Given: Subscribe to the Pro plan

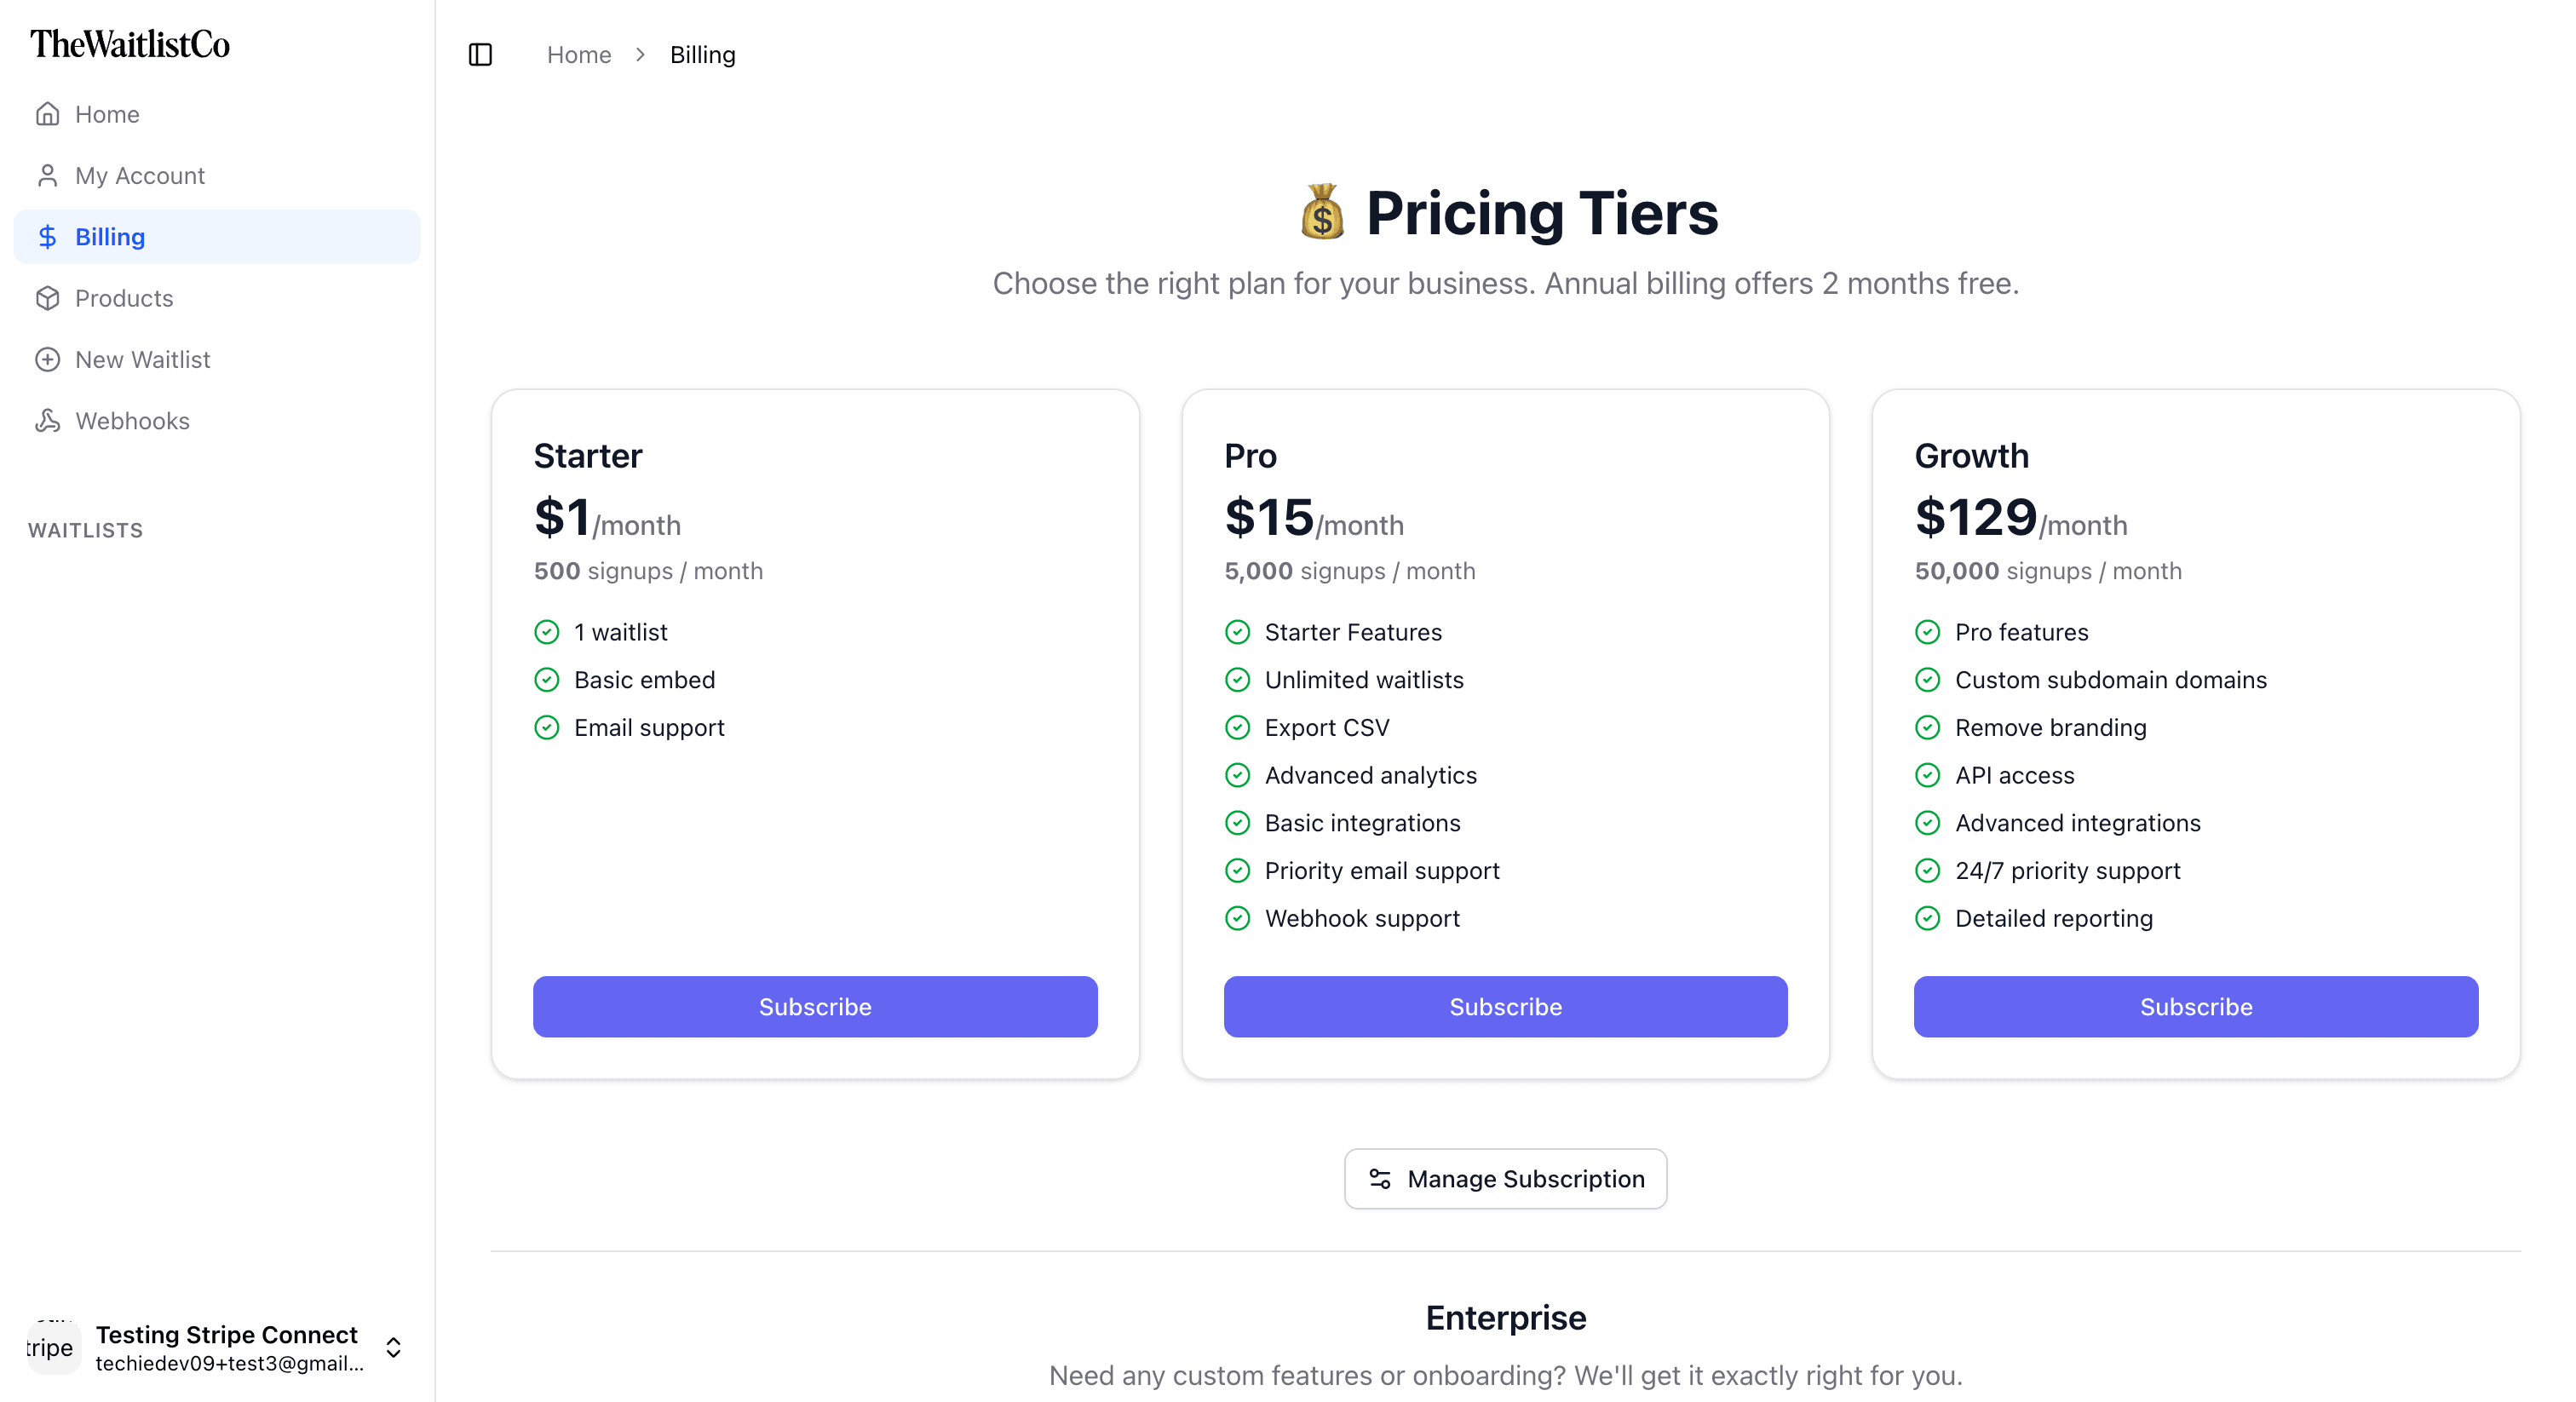Looking at the screenshot, I should 1505,1006.
